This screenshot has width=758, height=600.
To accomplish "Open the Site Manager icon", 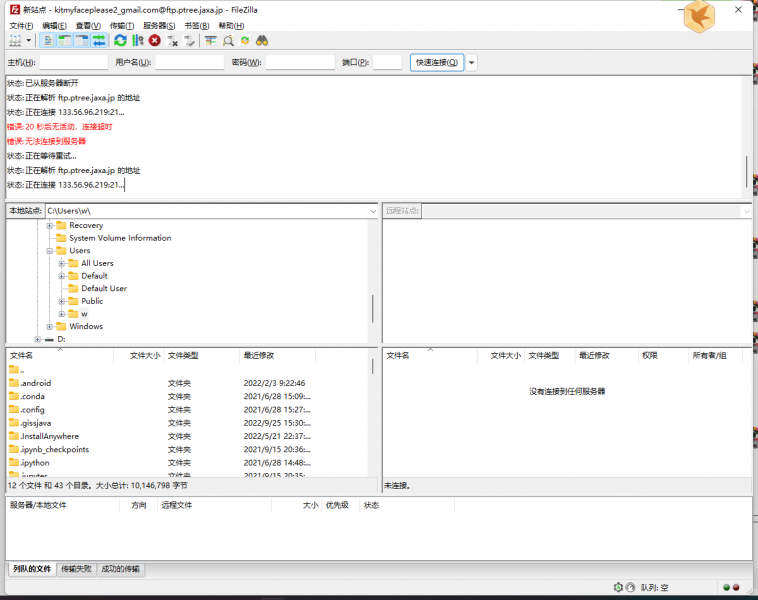I will [15, 41].
